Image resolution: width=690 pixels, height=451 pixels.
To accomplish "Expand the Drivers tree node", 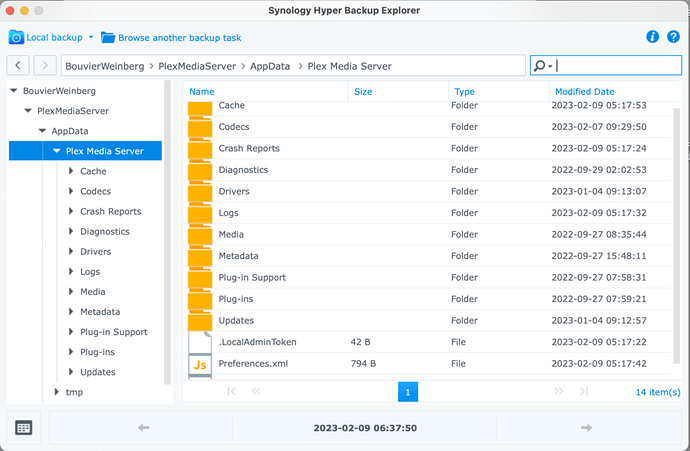I will point(71,252).
